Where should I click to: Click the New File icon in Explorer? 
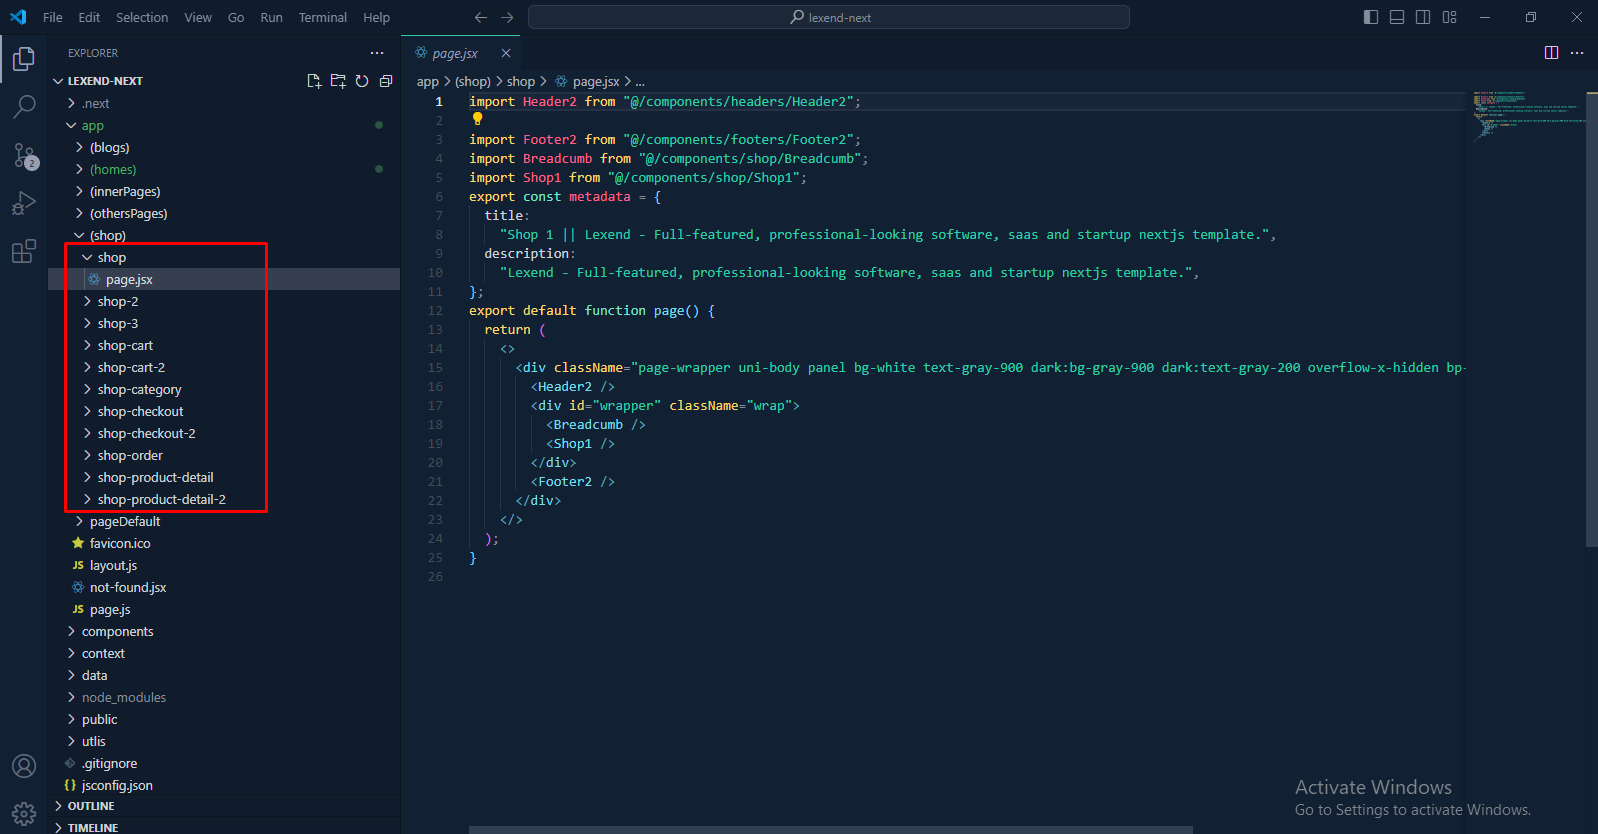[x=314, y=81]
